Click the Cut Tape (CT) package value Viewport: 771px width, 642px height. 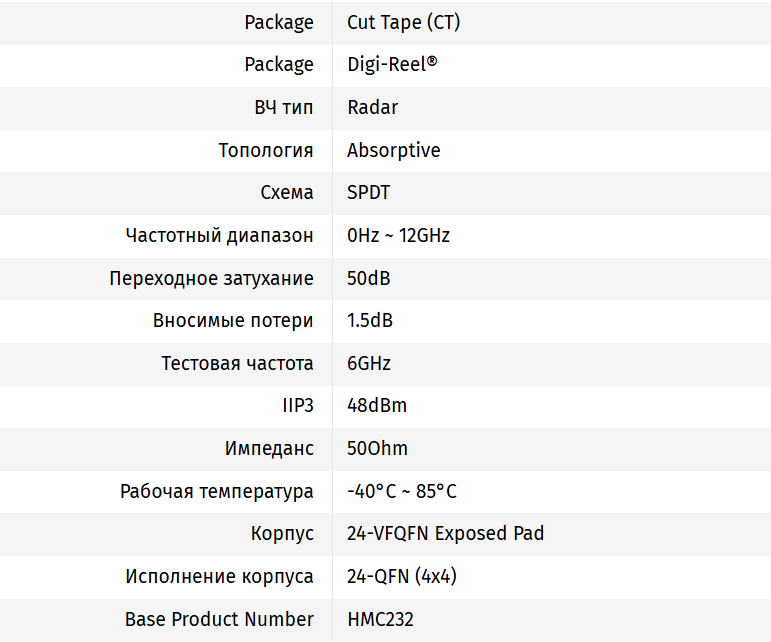(x=403, y=22)
